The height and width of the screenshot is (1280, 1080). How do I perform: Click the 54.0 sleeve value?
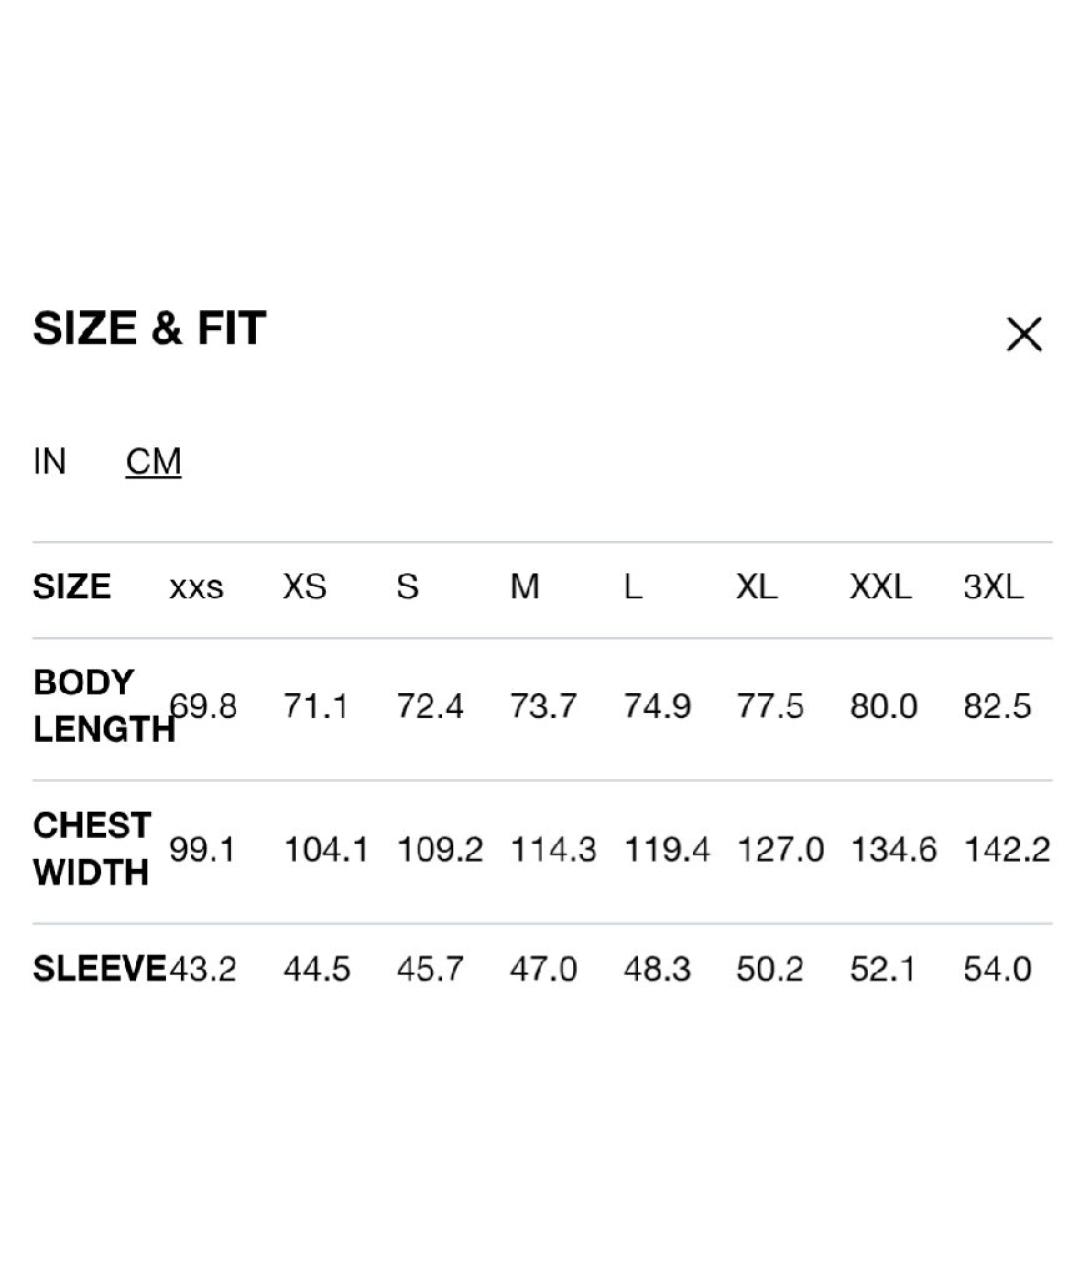(997, 969)
